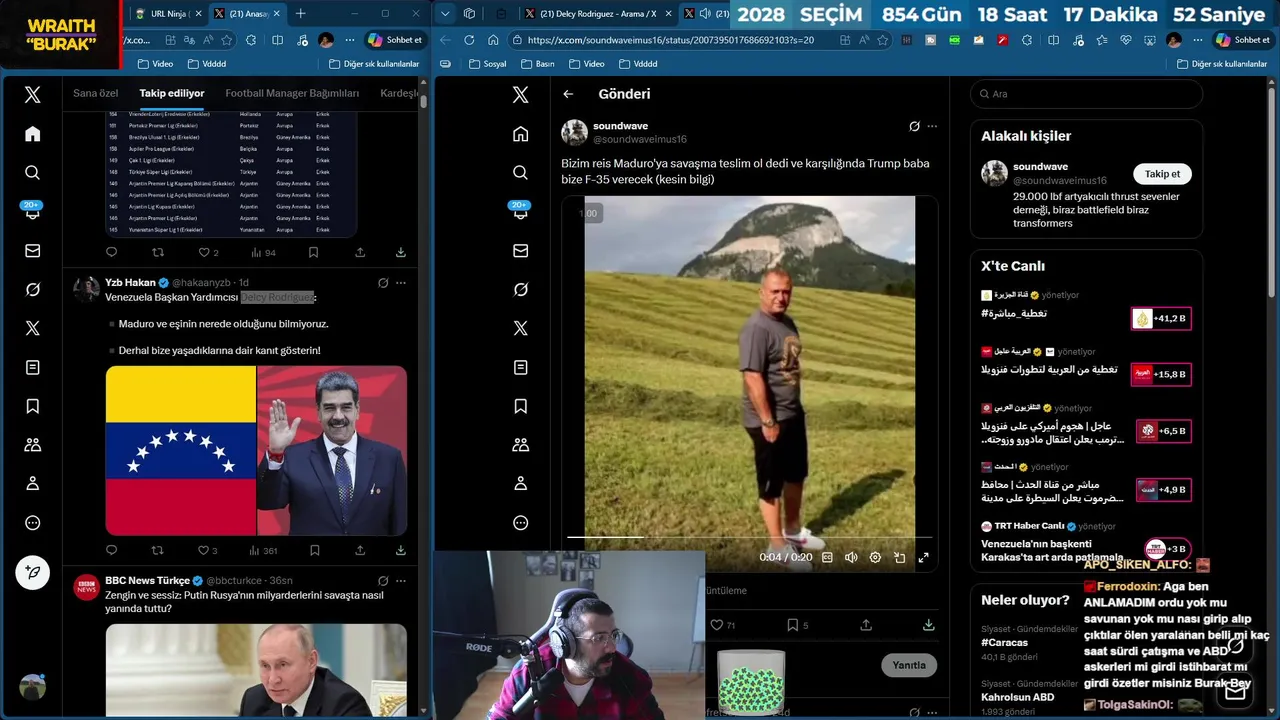The image size is (1280, 720).
Task: Open the Venezuela flag image
Action: pos(181,450)
